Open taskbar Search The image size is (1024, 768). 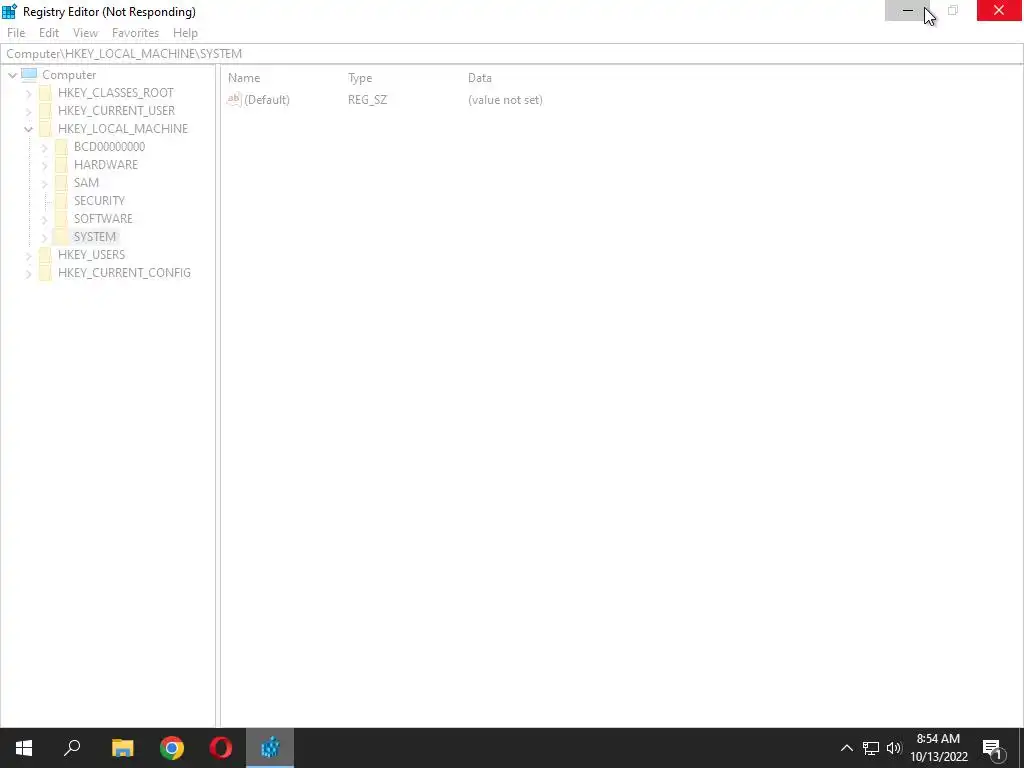pos(72,748)
